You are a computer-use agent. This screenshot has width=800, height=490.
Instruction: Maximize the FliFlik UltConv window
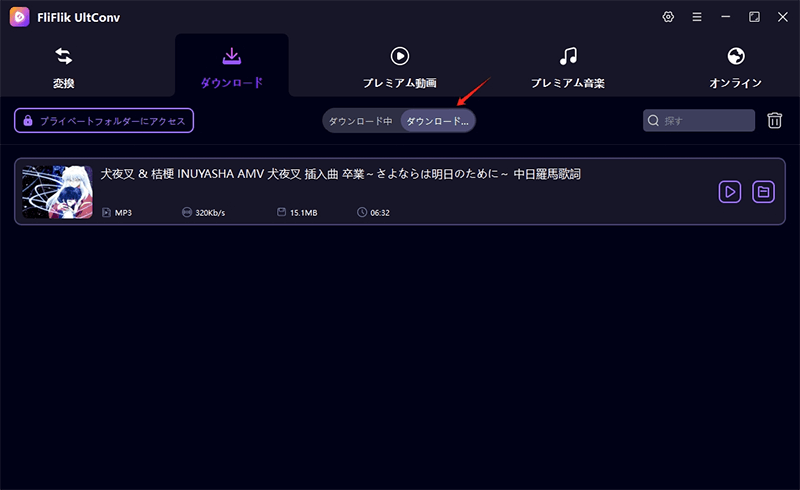point(754,17)
